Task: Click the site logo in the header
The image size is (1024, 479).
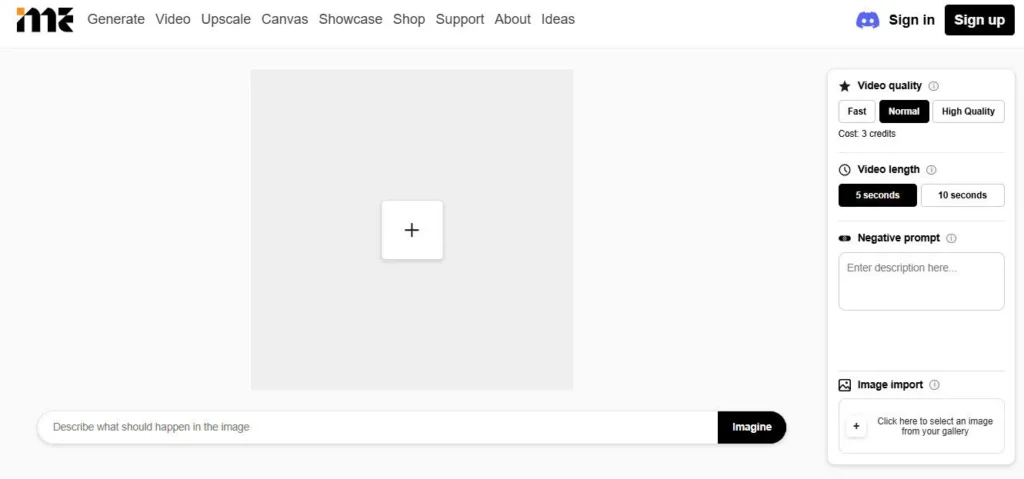Action: tap(44, 20)
